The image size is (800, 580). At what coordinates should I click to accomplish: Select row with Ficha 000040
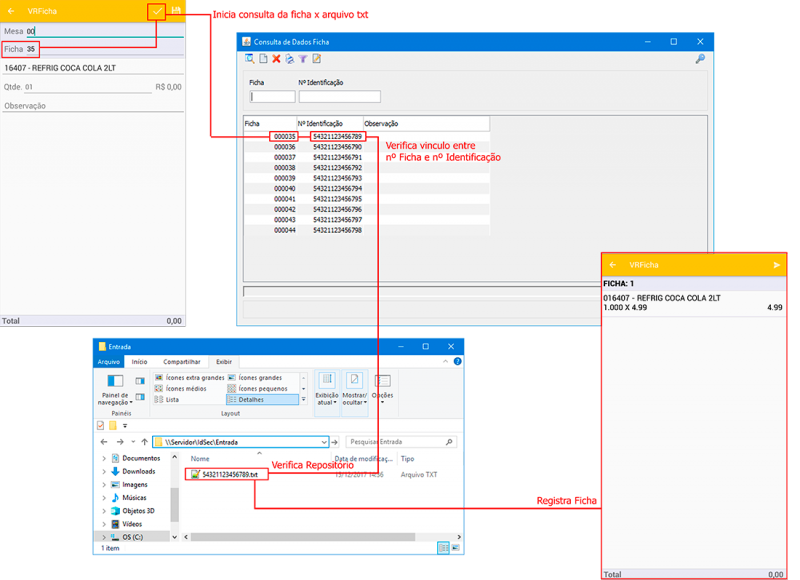tap(366, 189)
